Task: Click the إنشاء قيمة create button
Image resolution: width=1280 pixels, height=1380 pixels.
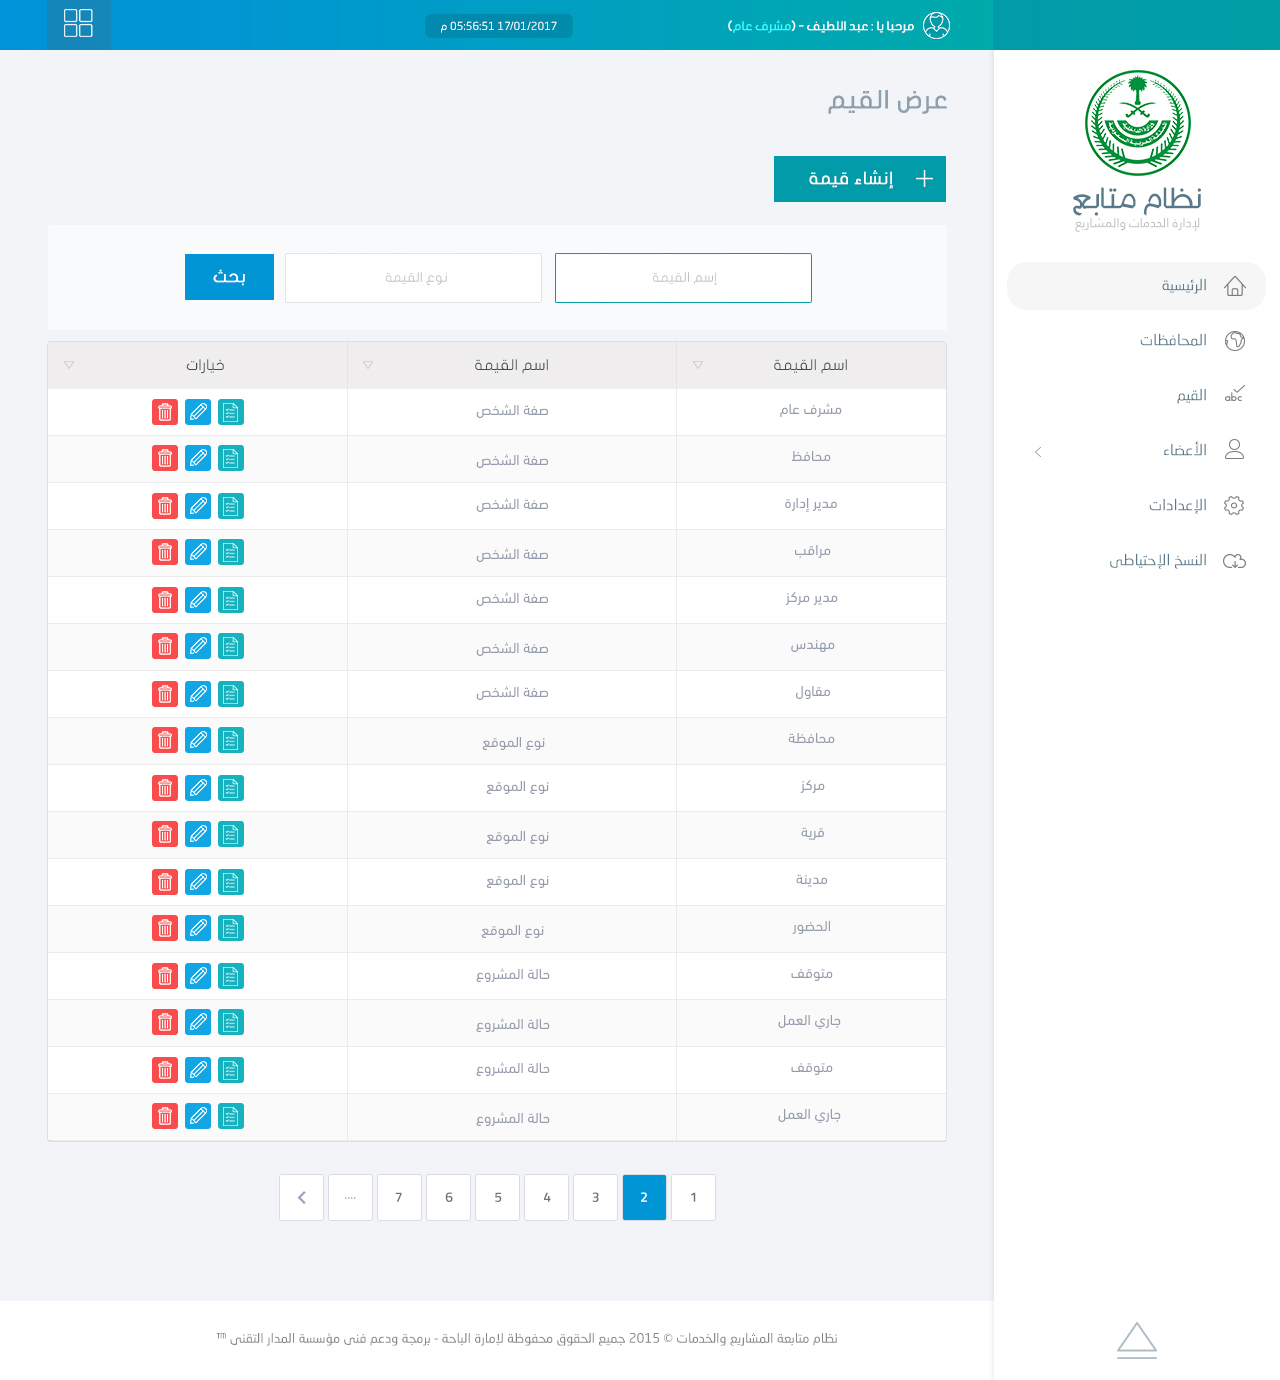Action: (860, 179)
